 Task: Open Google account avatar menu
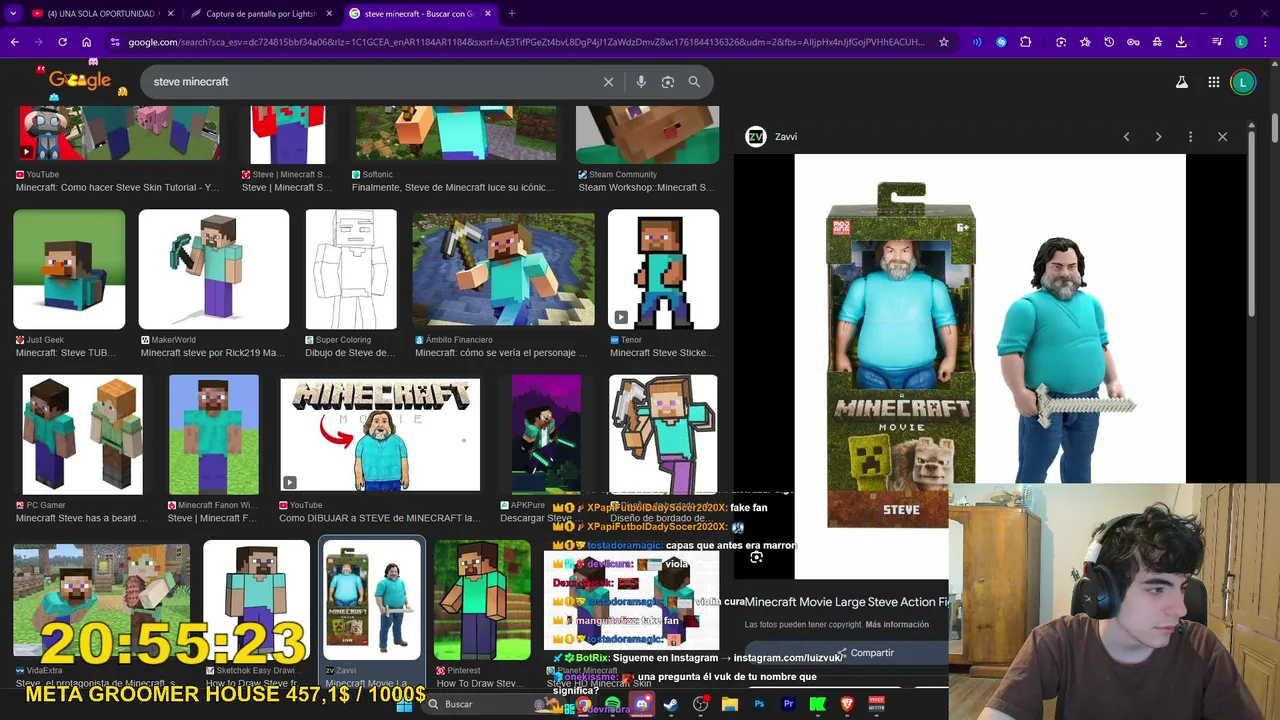1243,83
